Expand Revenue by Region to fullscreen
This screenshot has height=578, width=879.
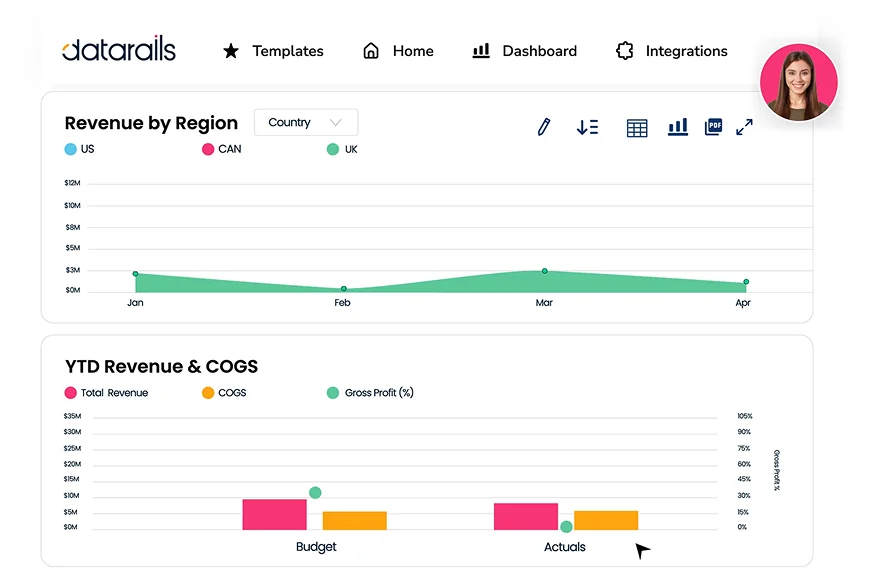click(x=744, y=127)
